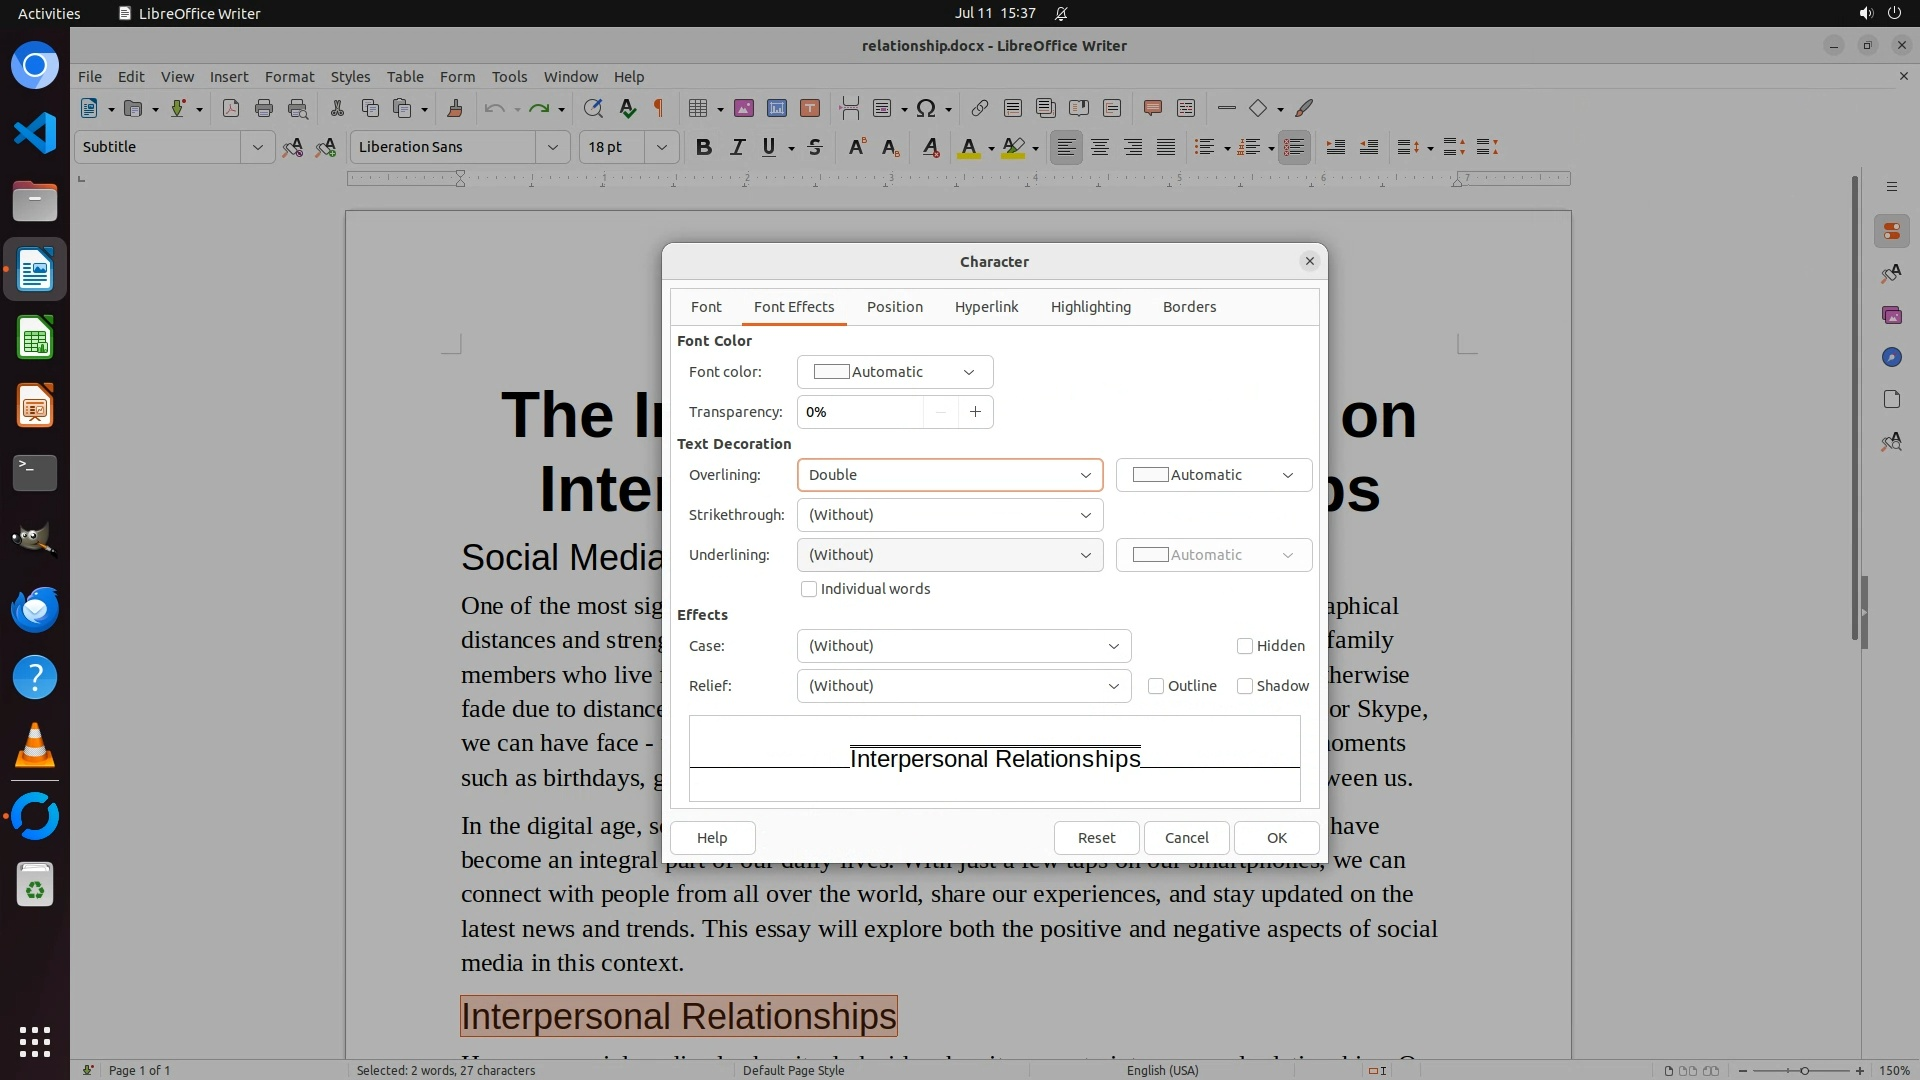Click the Insert Table icon
This screenshot has width=1920, height=1080.
click(x=698, y=108)
